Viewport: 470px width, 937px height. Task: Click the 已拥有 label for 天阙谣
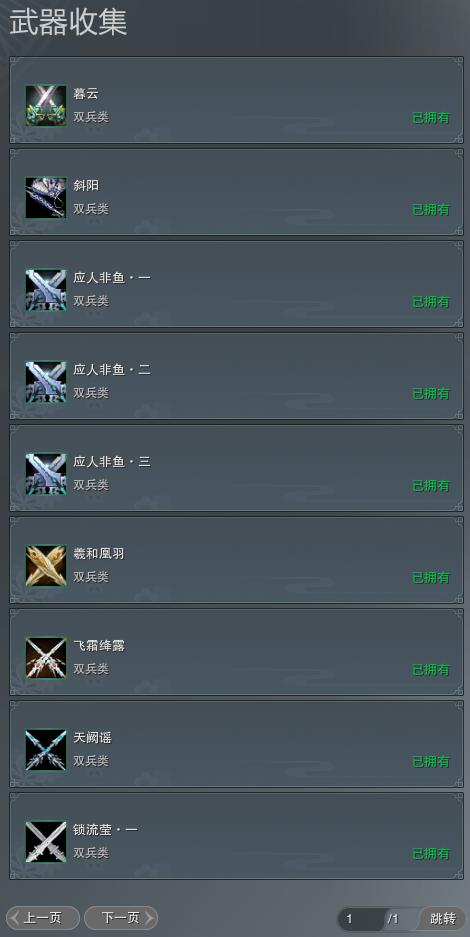click(431, 762)
